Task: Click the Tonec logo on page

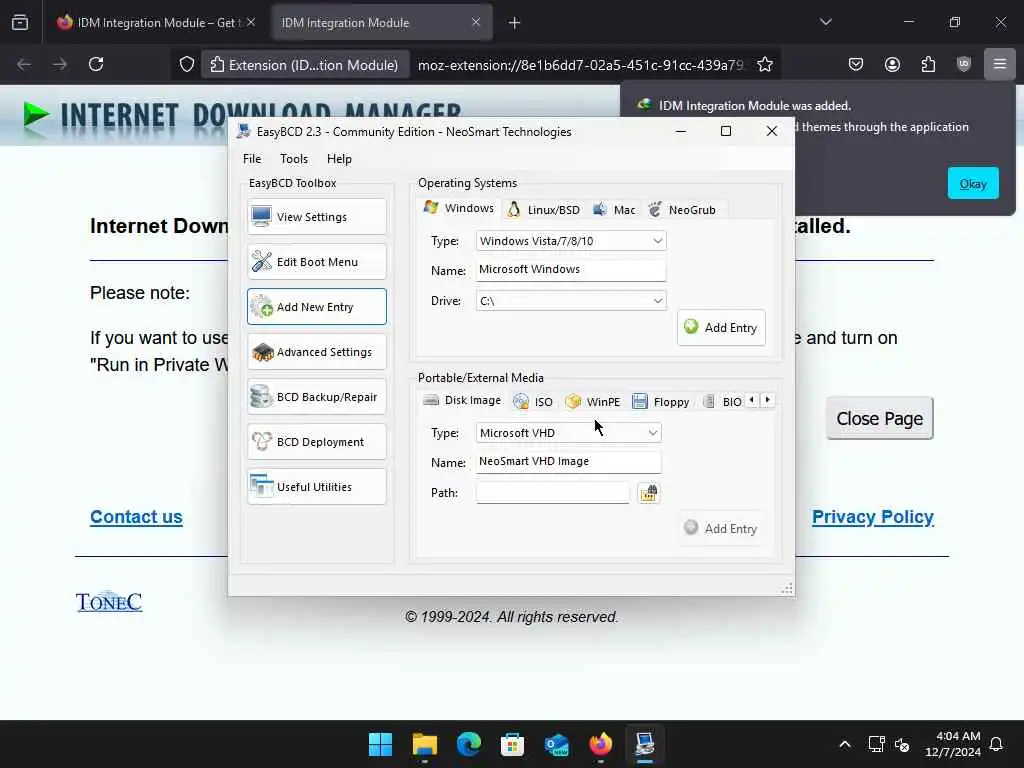Action: pyautogui.click(x=109, y=601)
